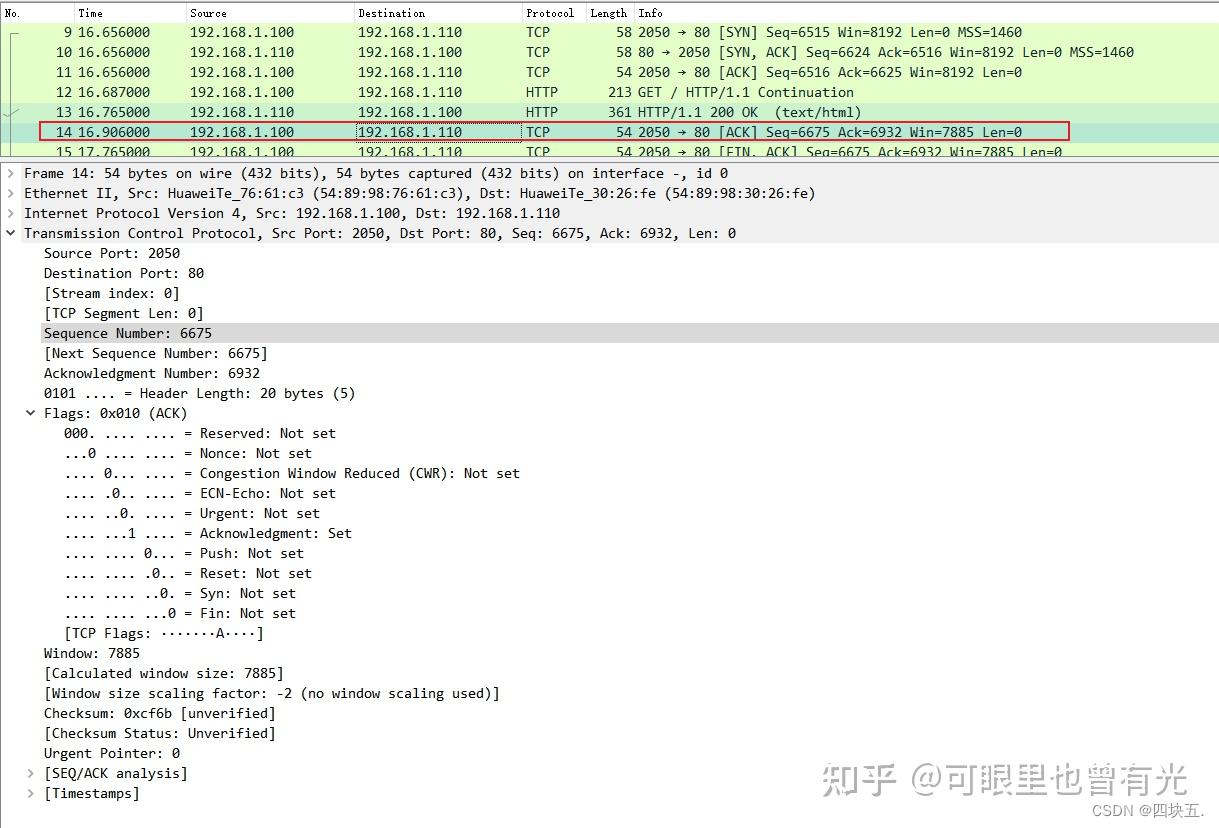Click the Time column header to sort
The height and width of the screenshot is (828, 1219).
click(90, 13)
